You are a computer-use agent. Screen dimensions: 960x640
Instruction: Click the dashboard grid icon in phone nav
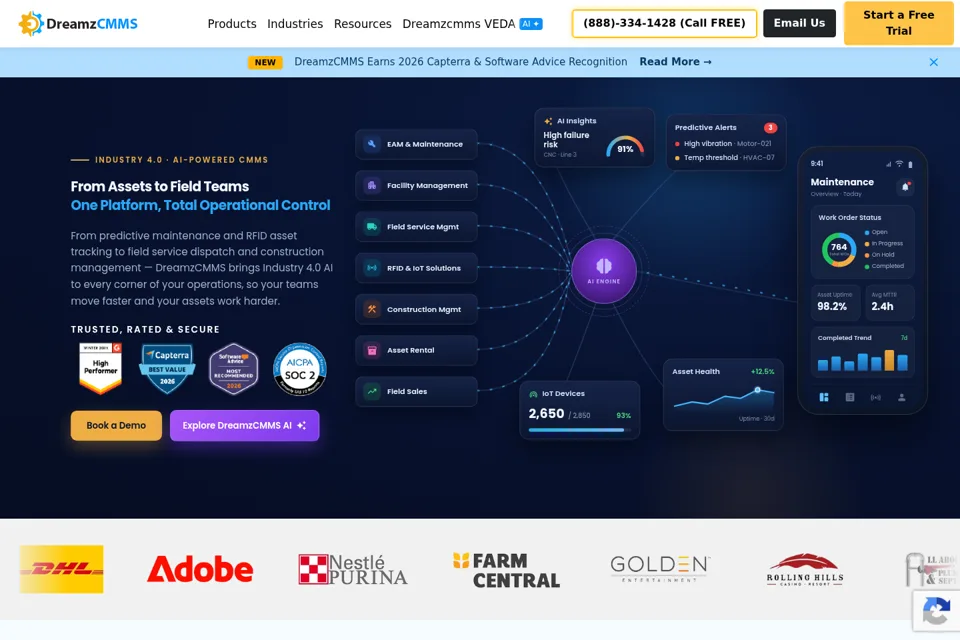tap(824, 397)
